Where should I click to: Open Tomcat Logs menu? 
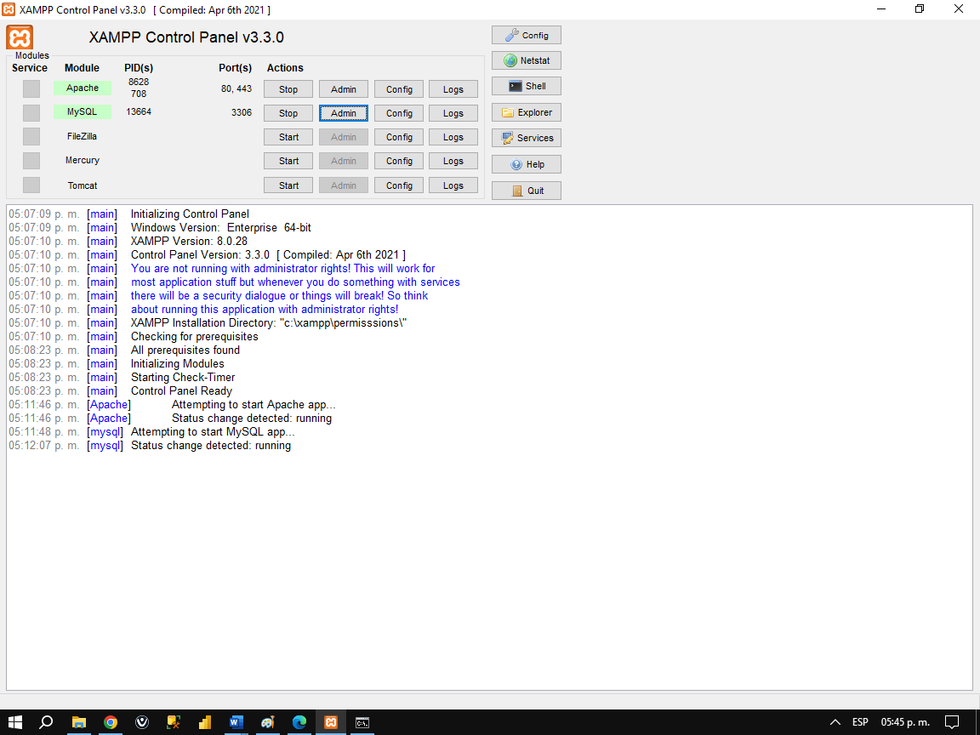coord(453,186)
